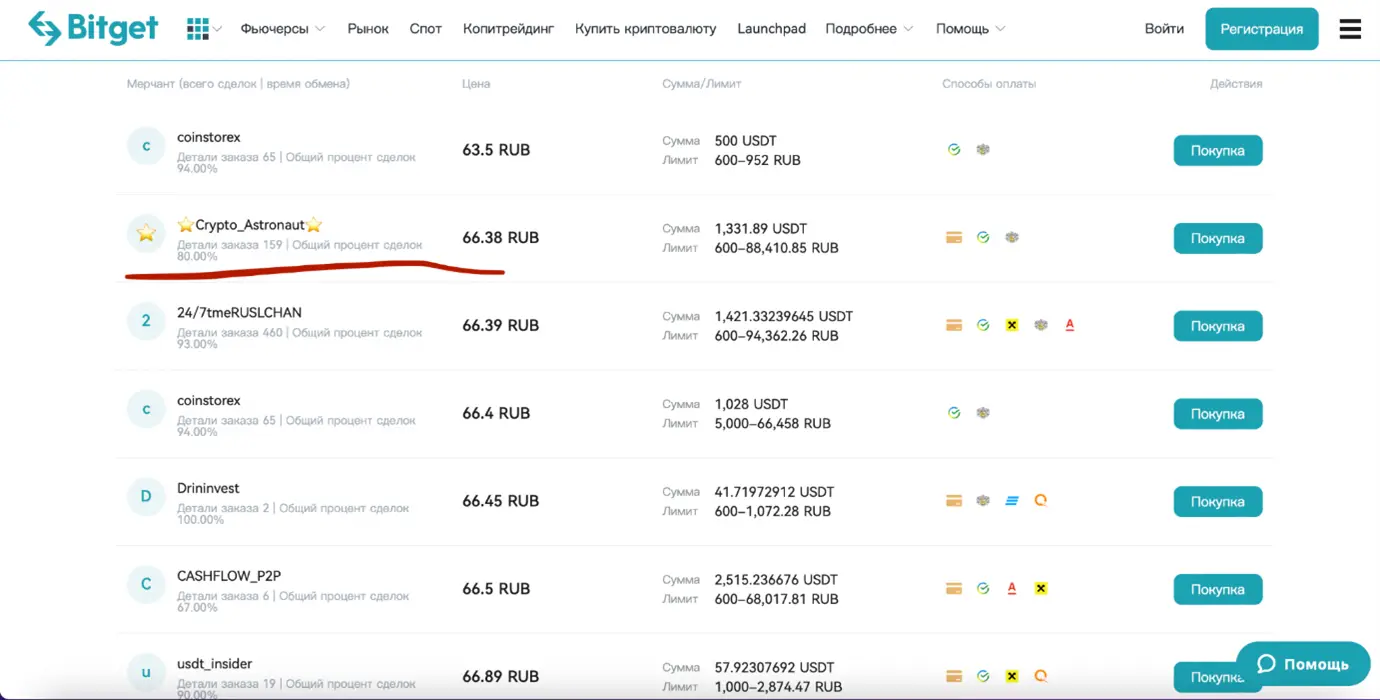Click the Bitget logo
The height and width of the screenshot is (700, 1380).
coord(93,29)
